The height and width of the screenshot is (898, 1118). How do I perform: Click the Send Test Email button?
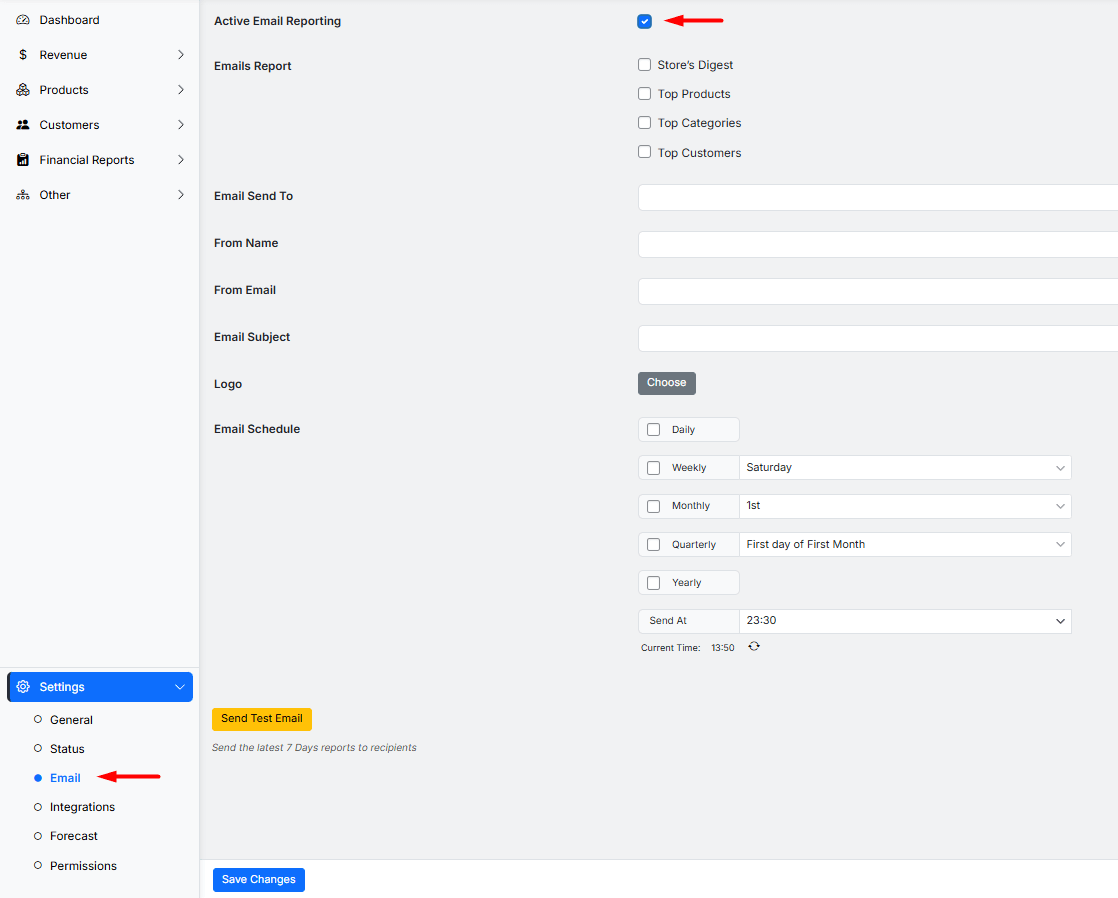[262, 719]
